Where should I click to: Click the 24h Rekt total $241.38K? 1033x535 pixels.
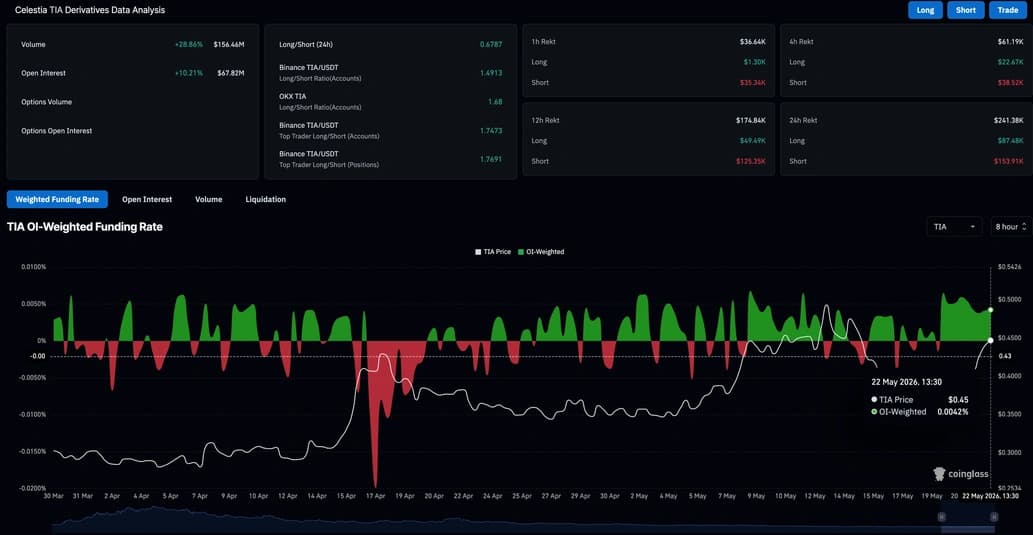coord(1009,121)
